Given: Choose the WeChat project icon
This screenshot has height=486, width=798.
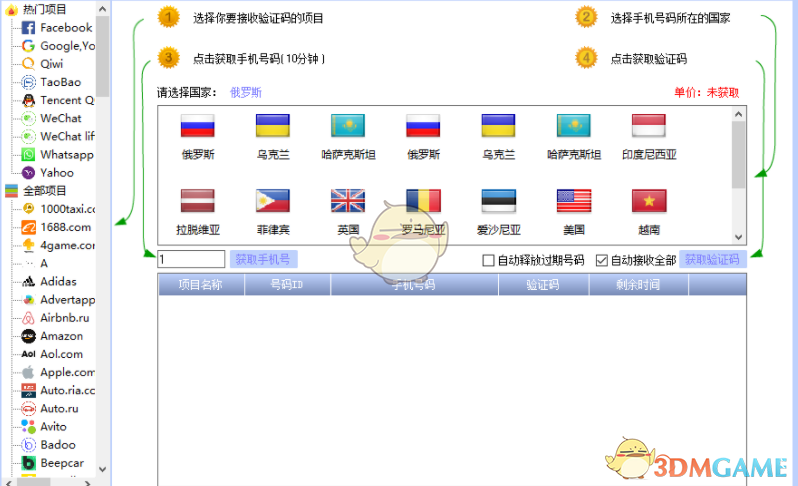Looking at the screenshot, I should (x=28, y=118).
